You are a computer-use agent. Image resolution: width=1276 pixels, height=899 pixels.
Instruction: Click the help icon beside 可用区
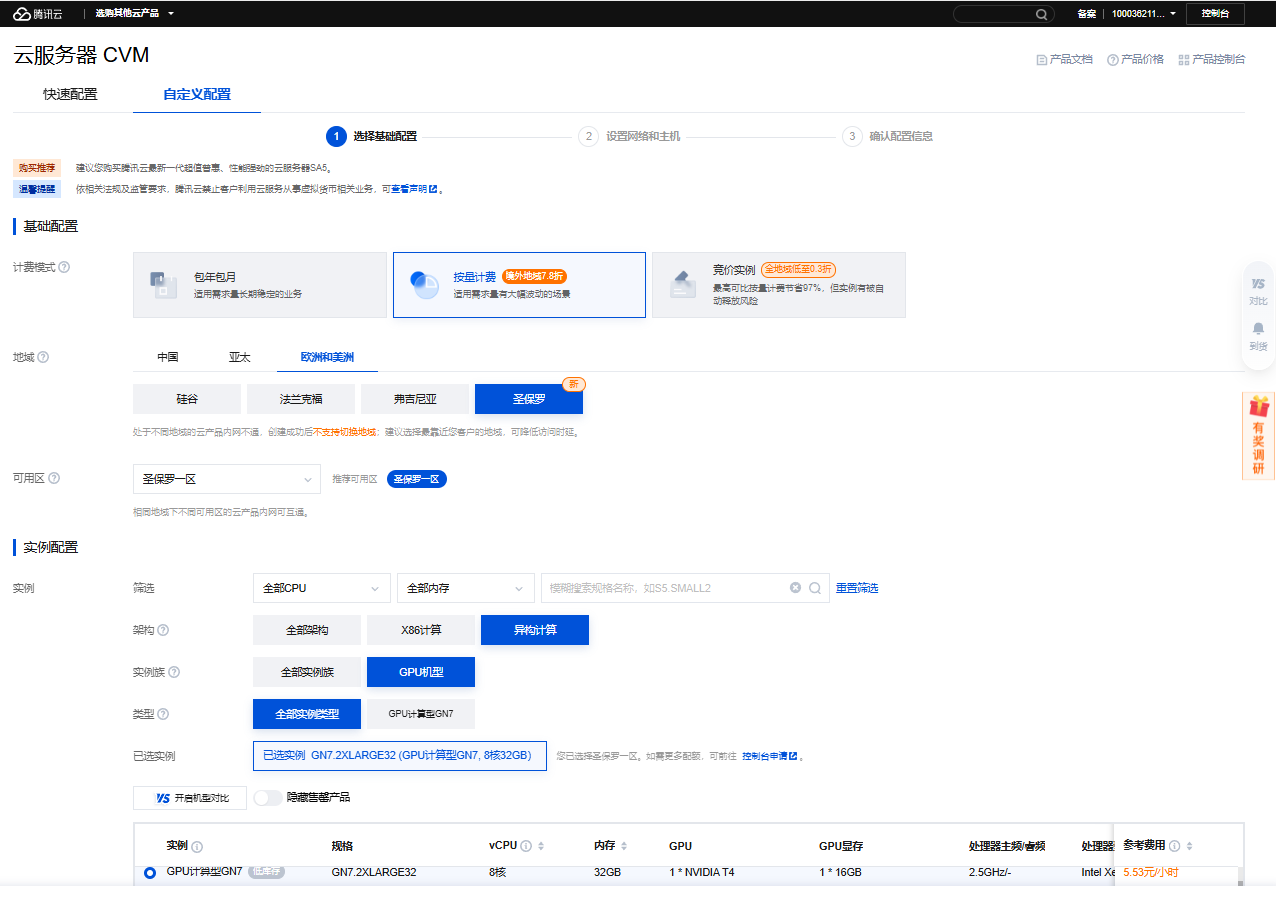[54, 478]
